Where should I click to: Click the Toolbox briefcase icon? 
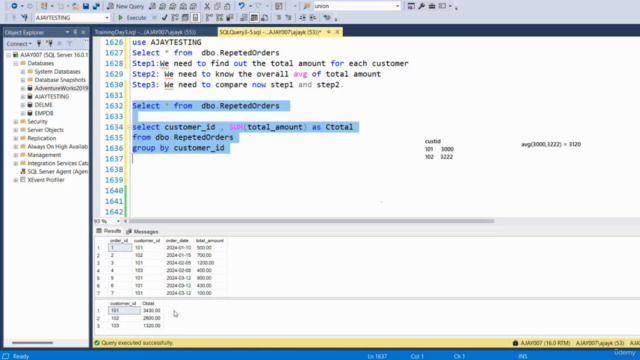(x=432, y=6)
